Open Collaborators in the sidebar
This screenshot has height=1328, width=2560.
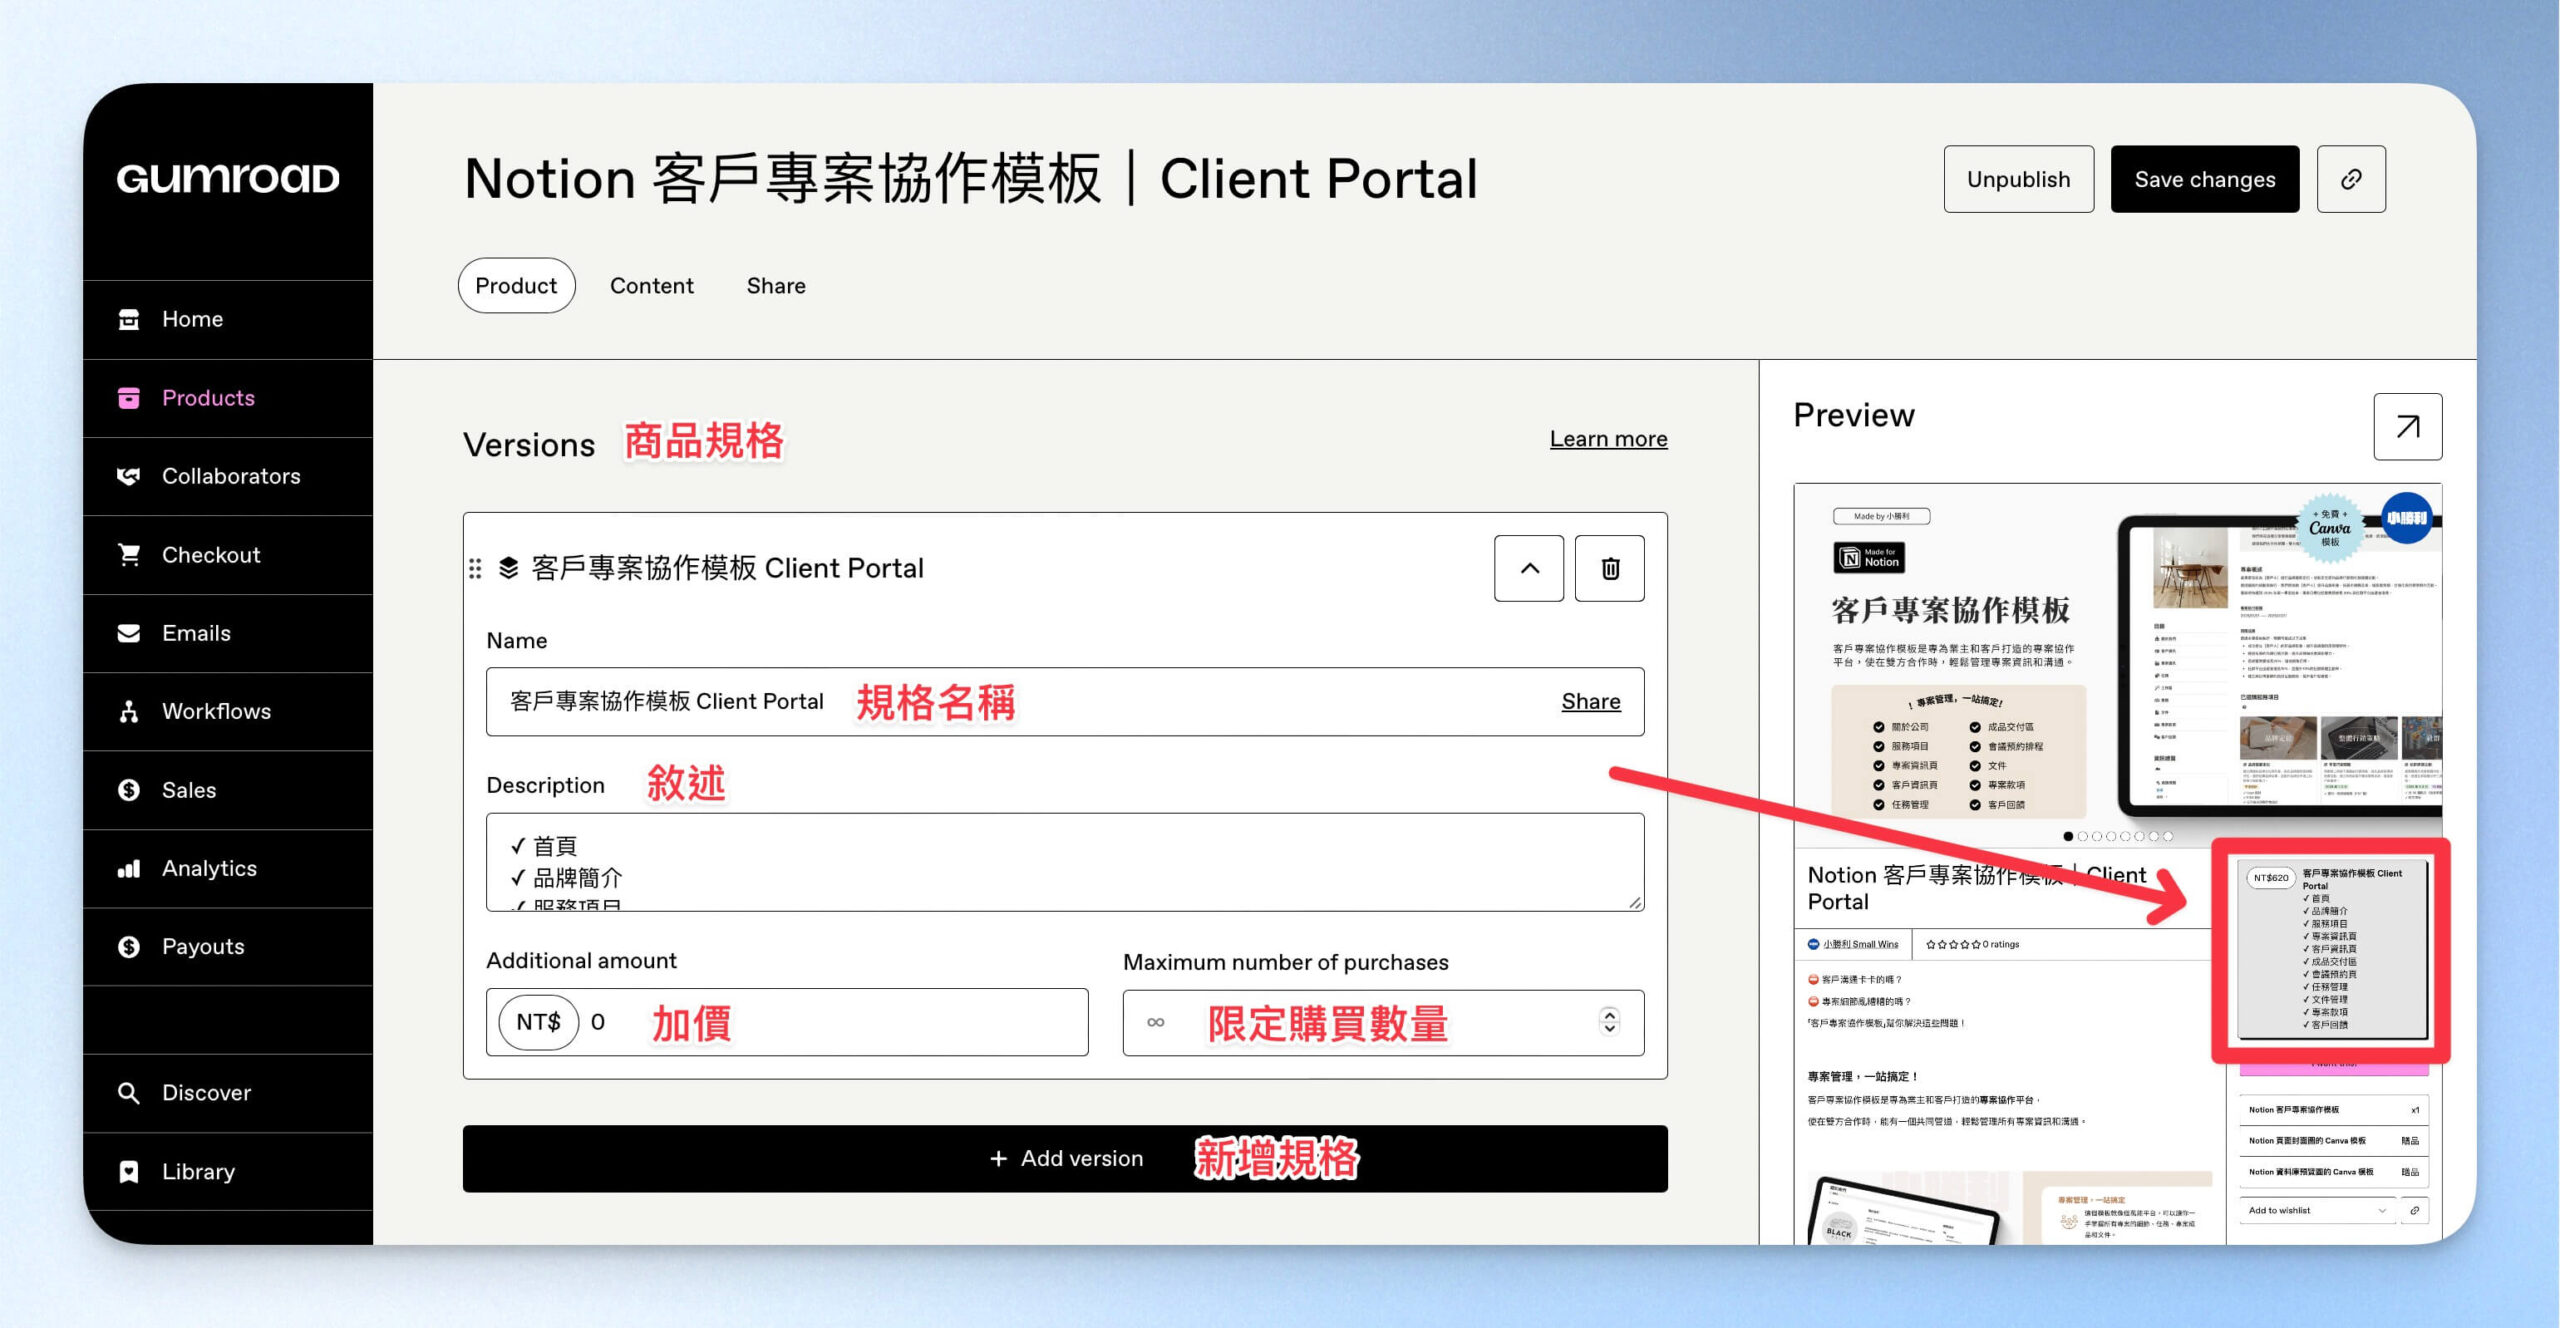point(228,476)
